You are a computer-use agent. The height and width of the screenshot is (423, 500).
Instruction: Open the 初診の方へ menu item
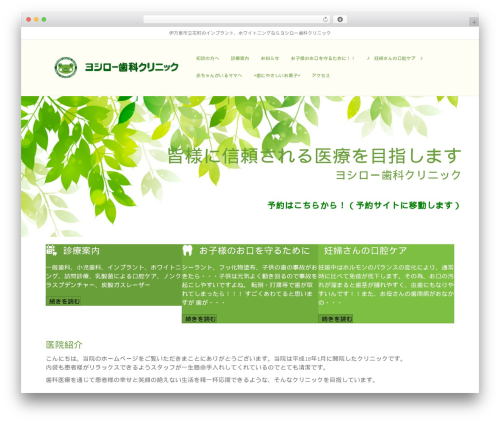tap(207, 58)
